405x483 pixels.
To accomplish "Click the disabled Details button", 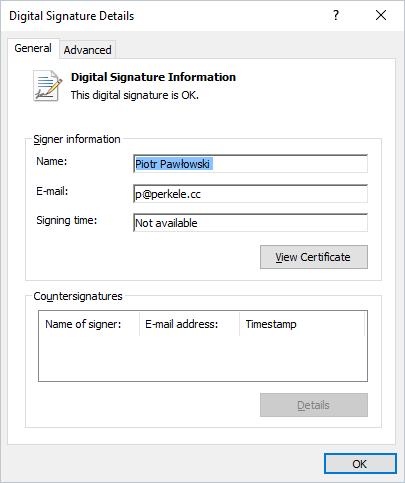I will coord(314,405).
